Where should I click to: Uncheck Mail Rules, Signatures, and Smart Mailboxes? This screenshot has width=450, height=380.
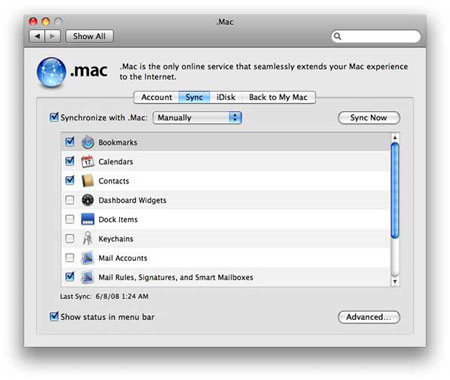(x=70, y=277)
